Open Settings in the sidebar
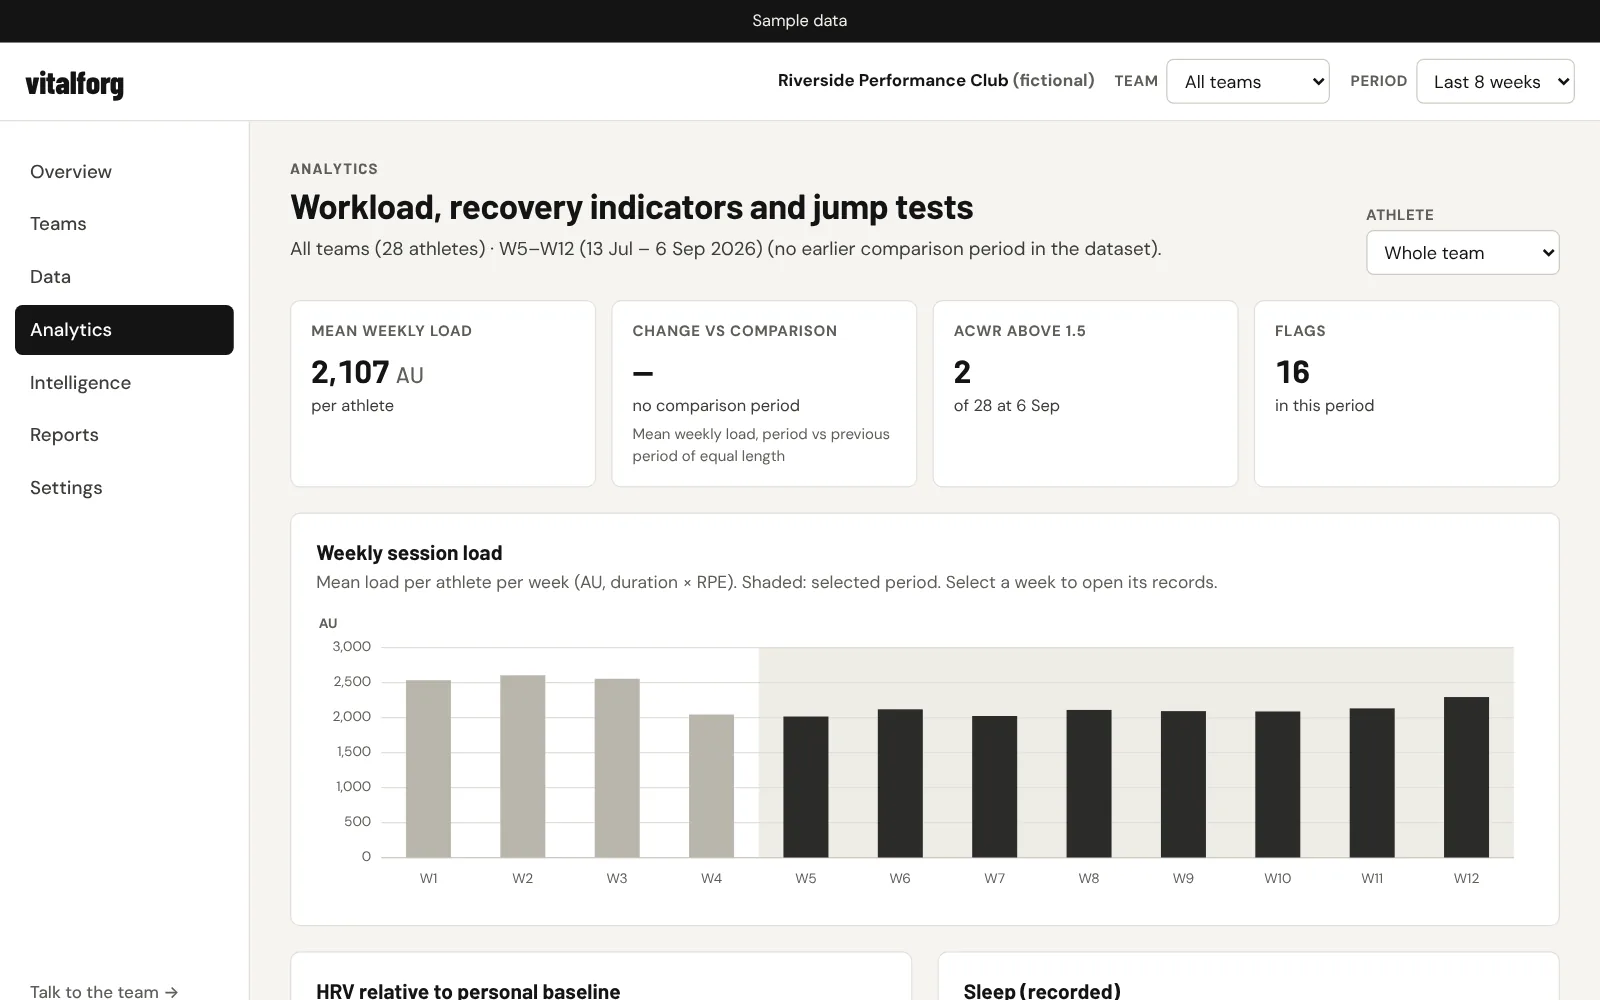The image size is (1600, 1000). [124, 488]
